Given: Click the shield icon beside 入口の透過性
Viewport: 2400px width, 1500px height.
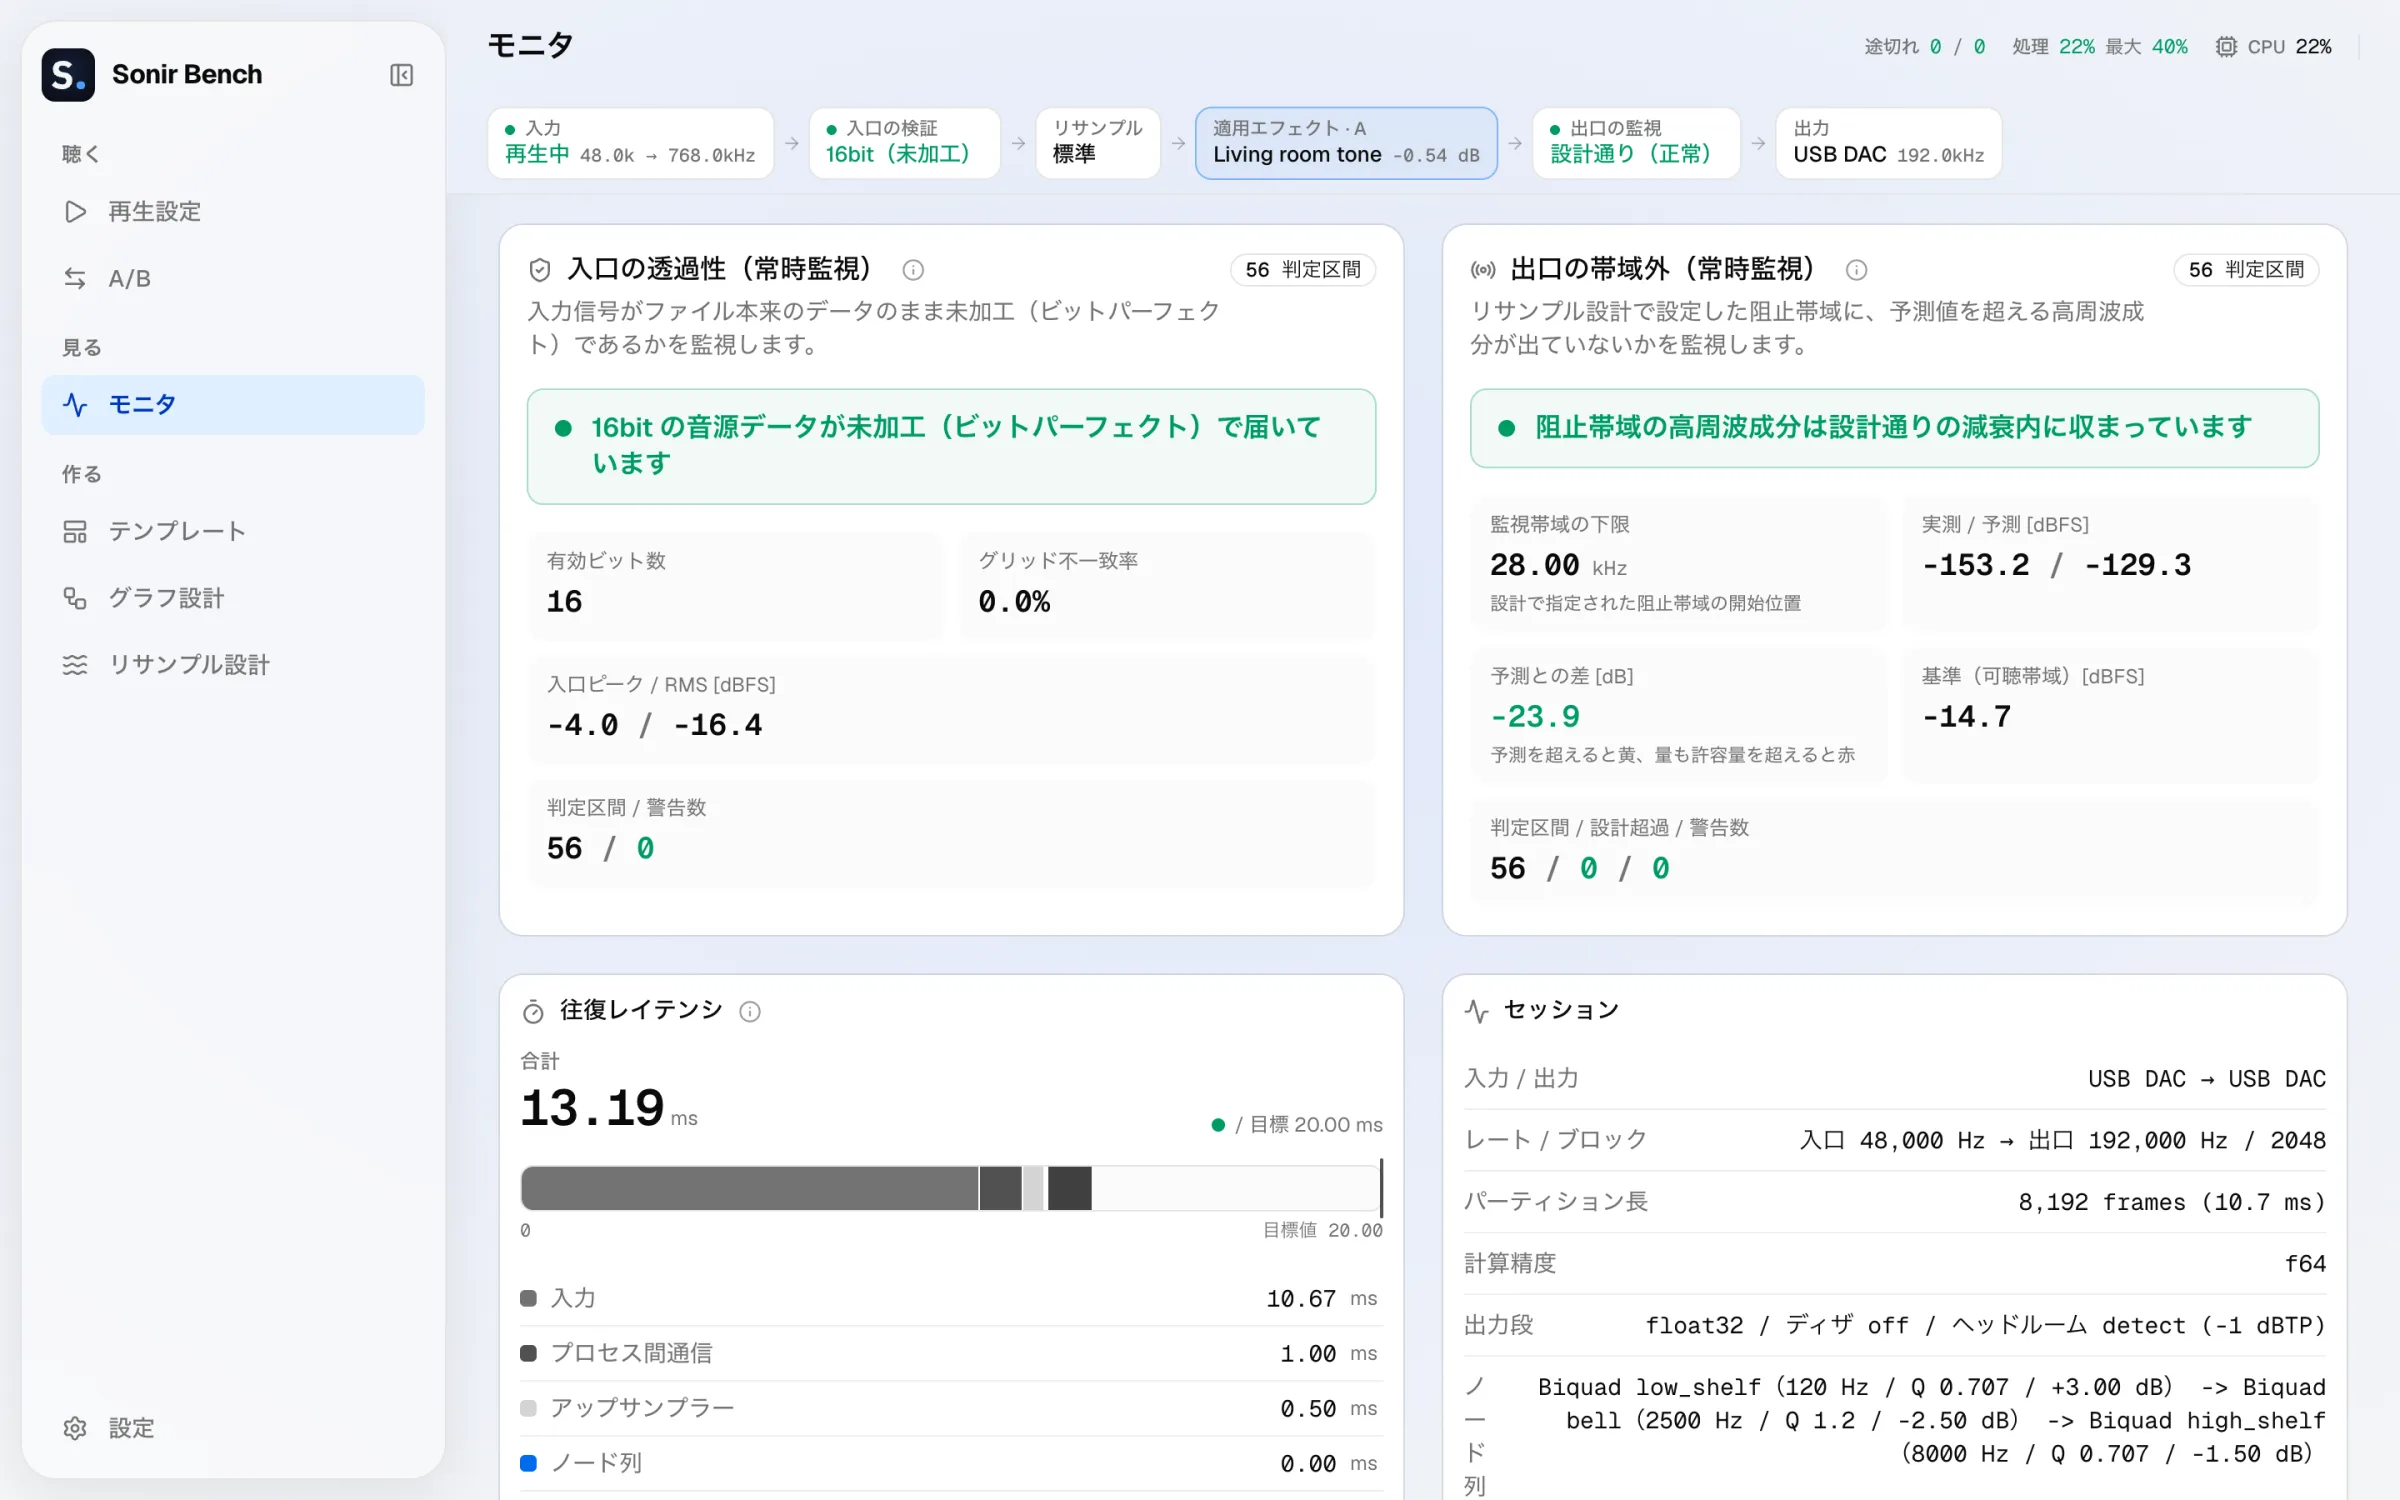Looking at the screenshot, I should [x=540, y=269].
